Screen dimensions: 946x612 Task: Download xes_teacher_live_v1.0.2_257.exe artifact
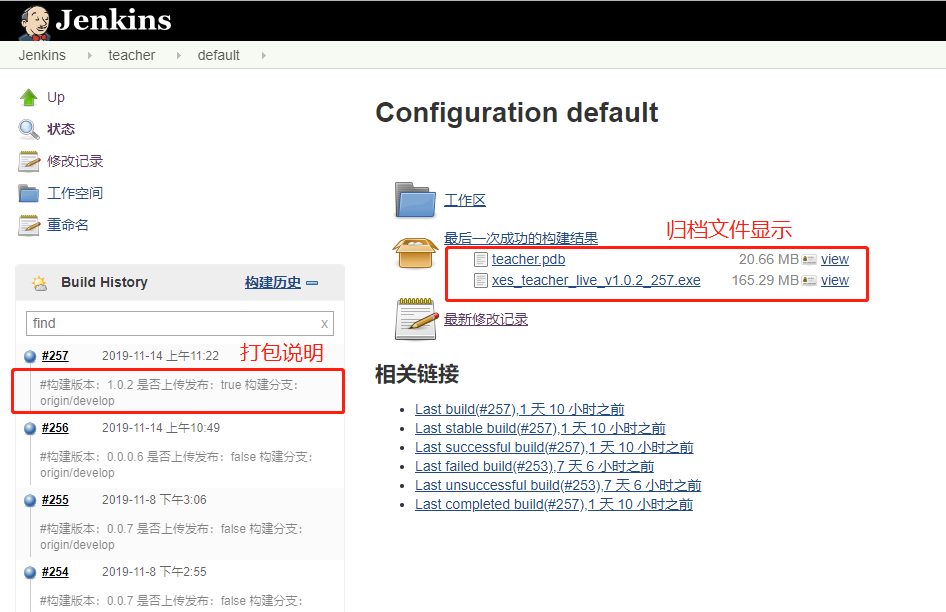(596, 281)
